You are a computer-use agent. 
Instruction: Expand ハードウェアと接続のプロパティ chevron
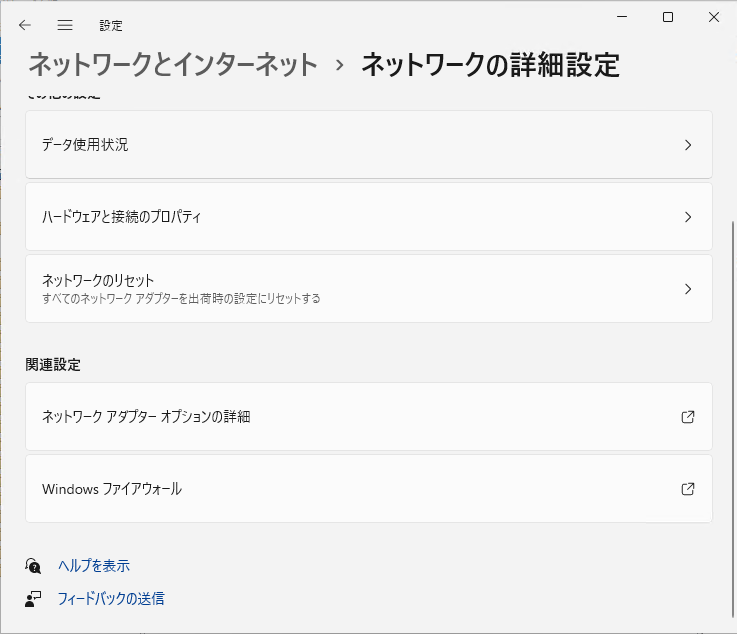tap(688, 217)
